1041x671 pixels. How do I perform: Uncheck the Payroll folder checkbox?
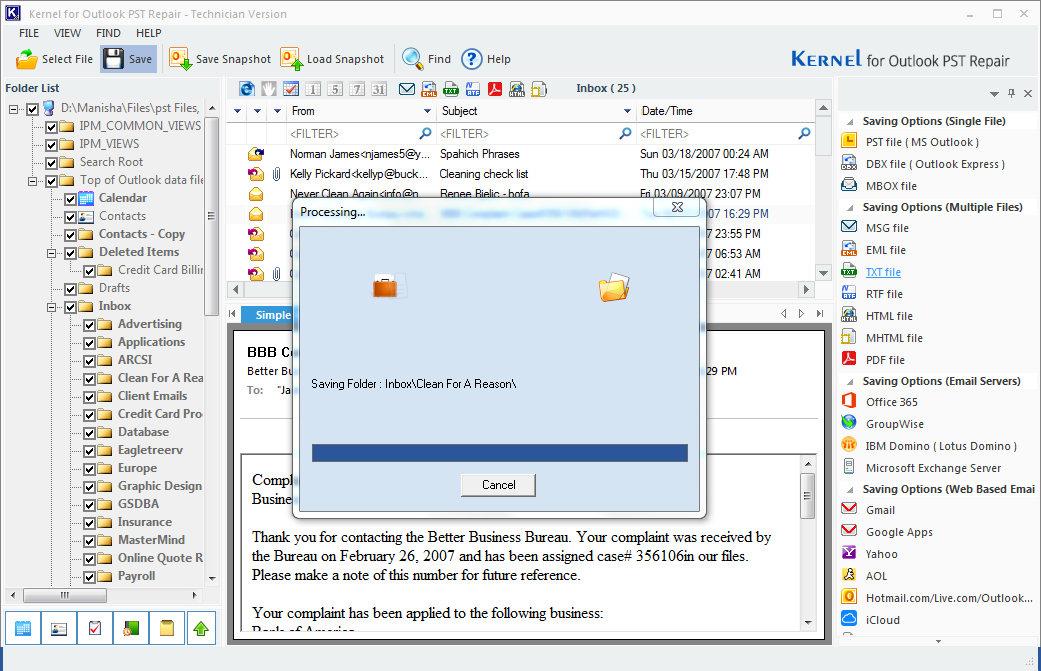pyautogui.click(x=90, y=577)
